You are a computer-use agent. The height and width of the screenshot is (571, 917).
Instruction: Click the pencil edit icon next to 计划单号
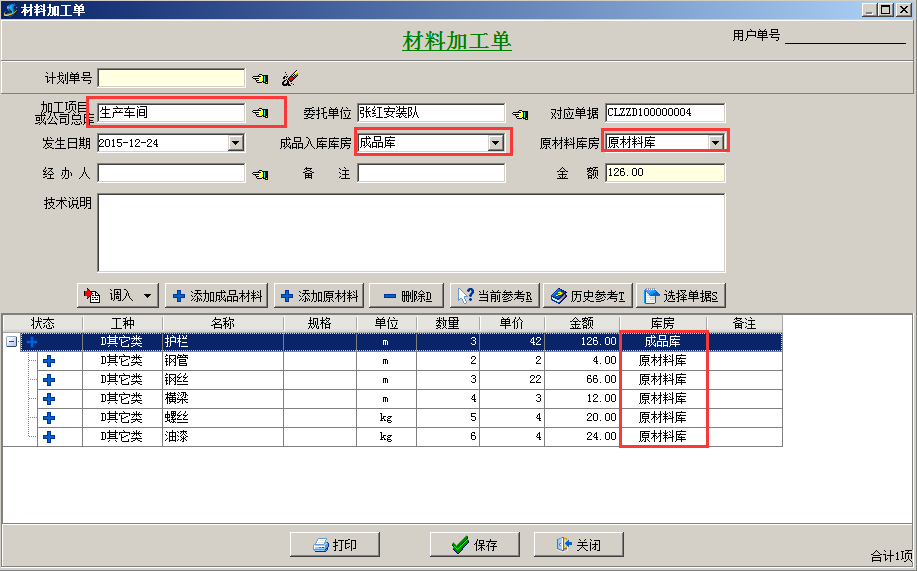click(x=290, y=78)
